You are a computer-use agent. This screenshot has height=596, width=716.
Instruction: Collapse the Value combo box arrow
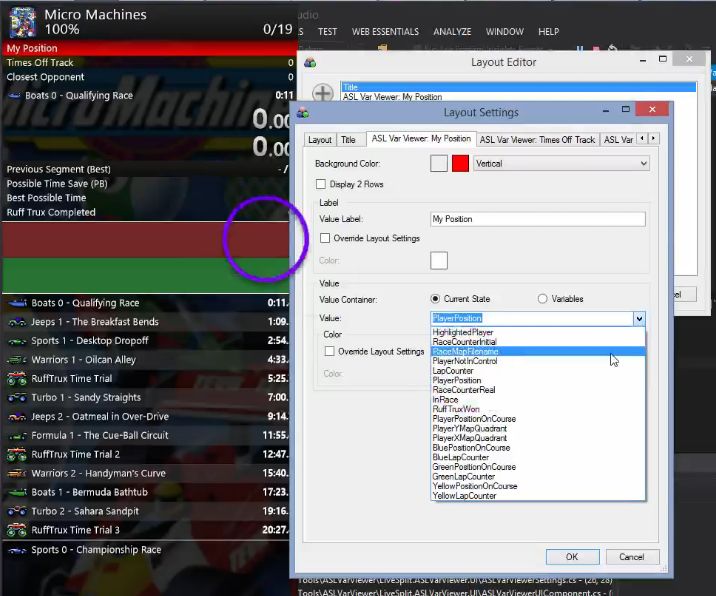coord(639,318)
